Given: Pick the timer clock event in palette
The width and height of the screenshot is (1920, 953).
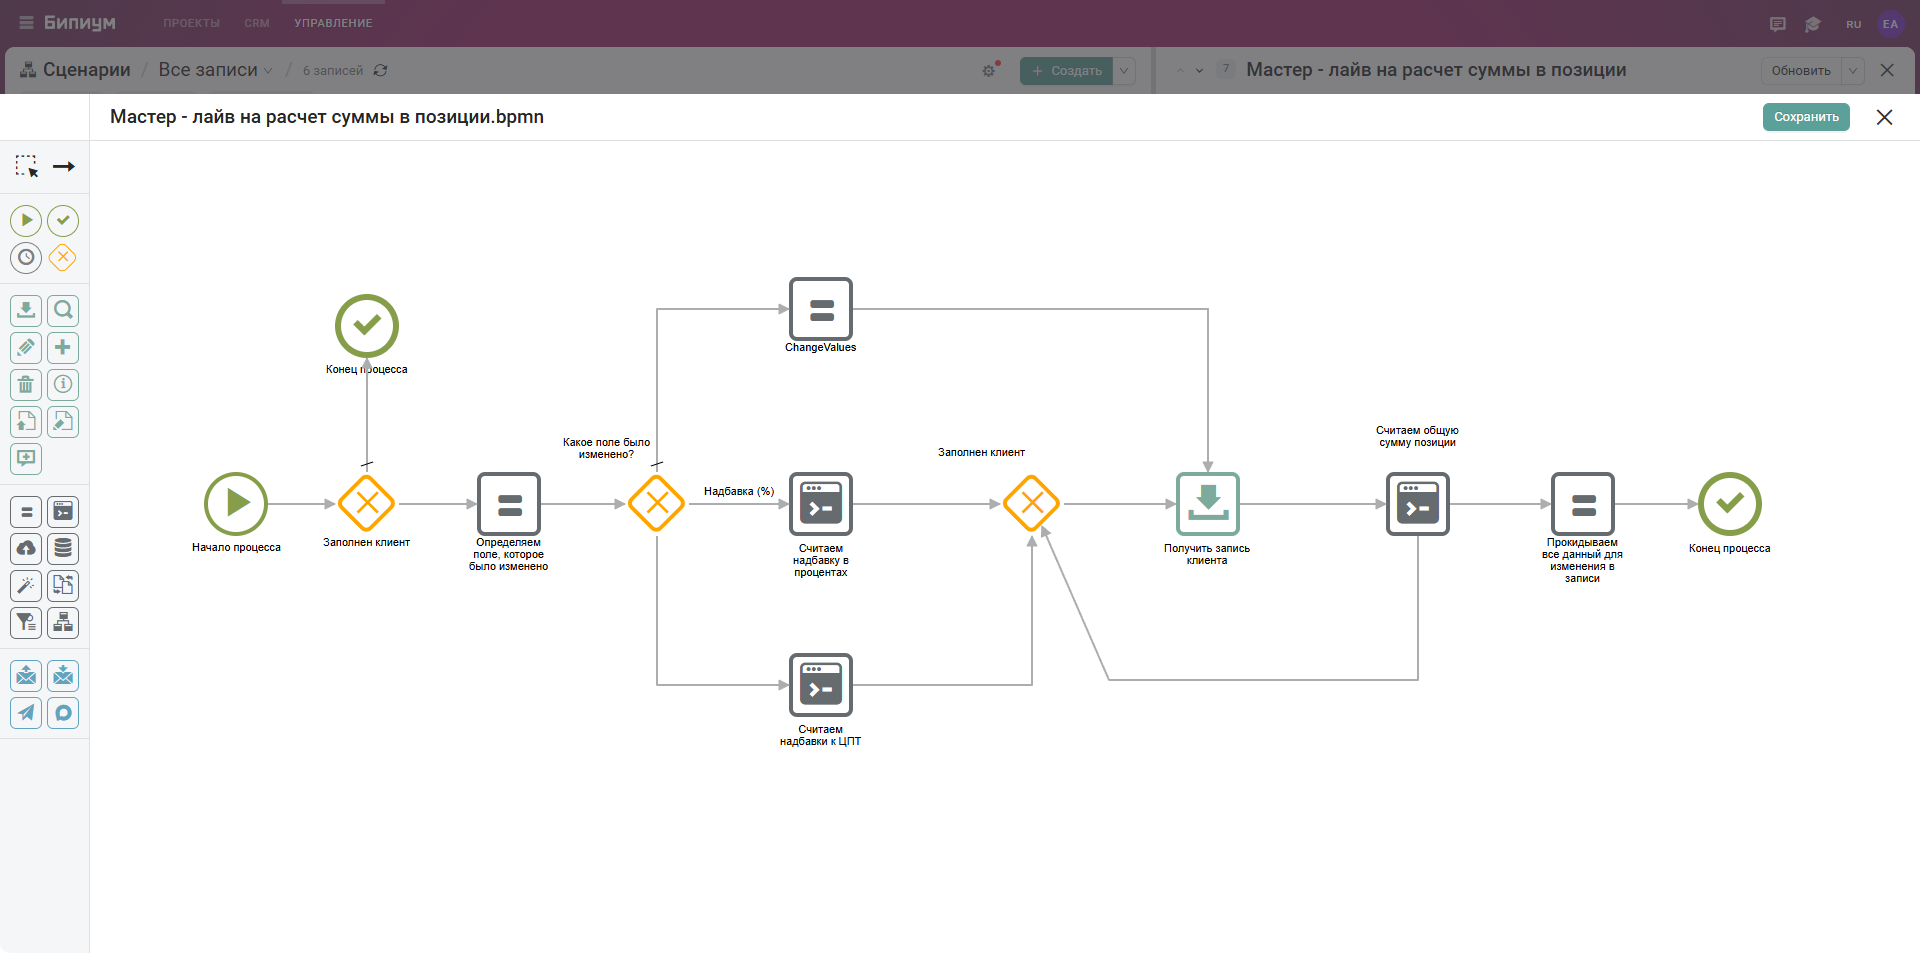Looking at the screenshot, I should [x=26, y=257].
